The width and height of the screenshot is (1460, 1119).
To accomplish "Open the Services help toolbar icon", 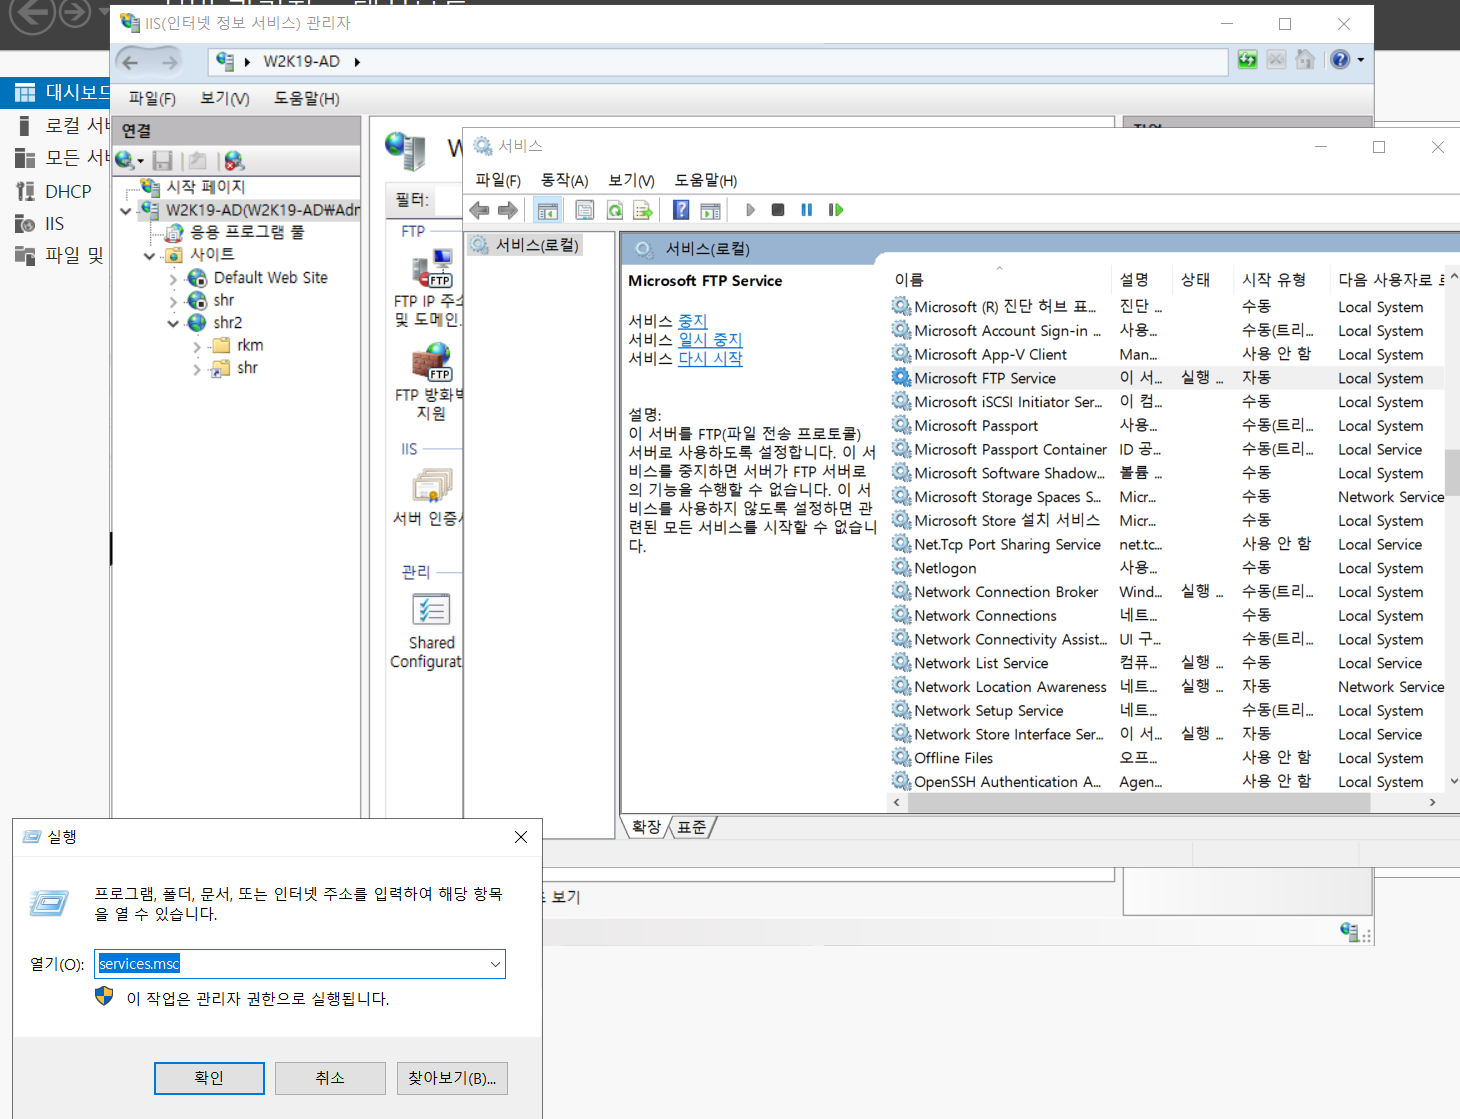I will point(681,210).
